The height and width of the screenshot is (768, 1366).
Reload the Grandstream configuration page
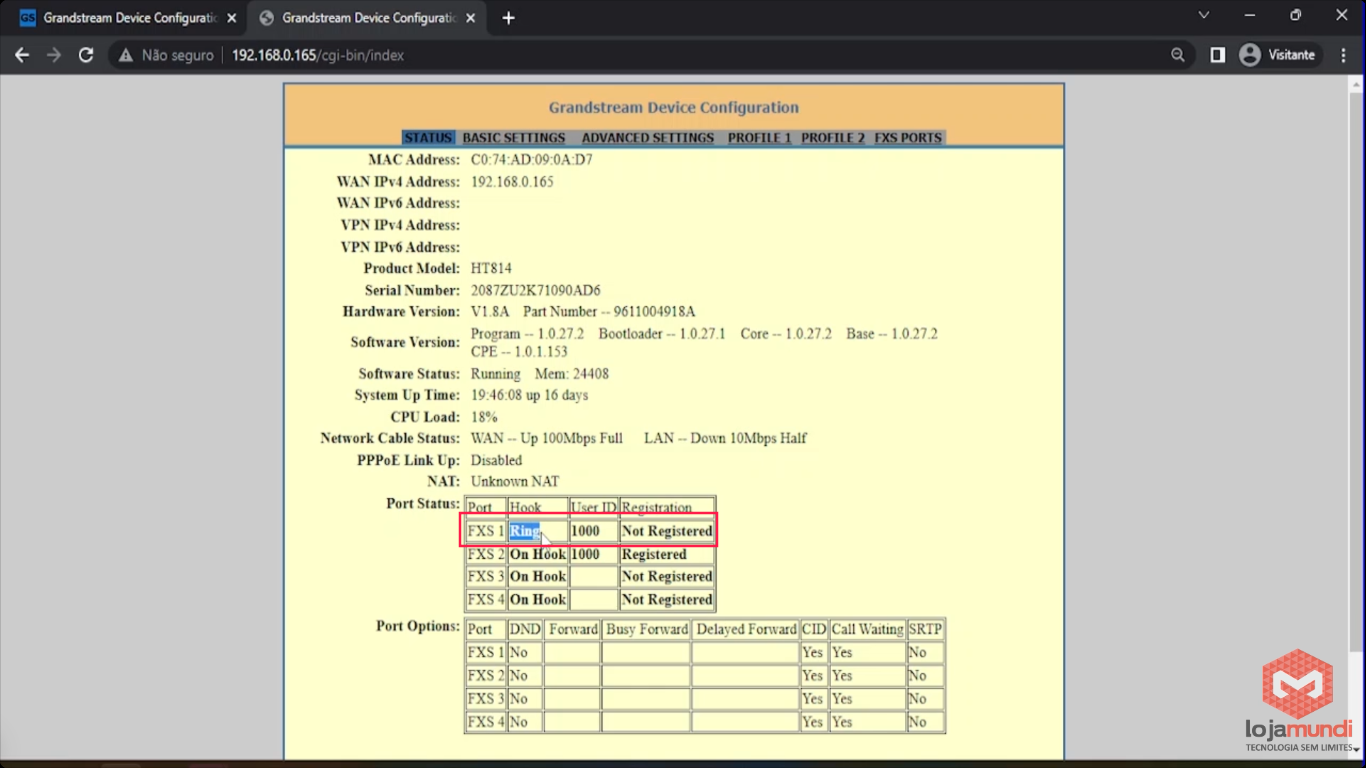click(86, 55)
